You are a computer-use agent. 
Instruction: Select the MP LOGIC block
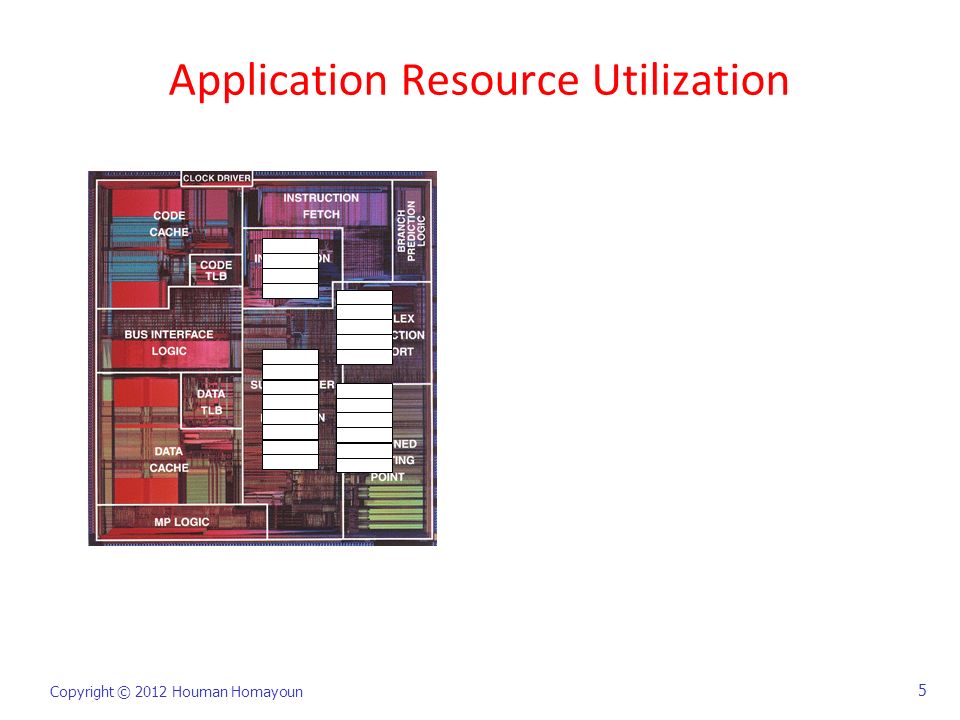182,522
